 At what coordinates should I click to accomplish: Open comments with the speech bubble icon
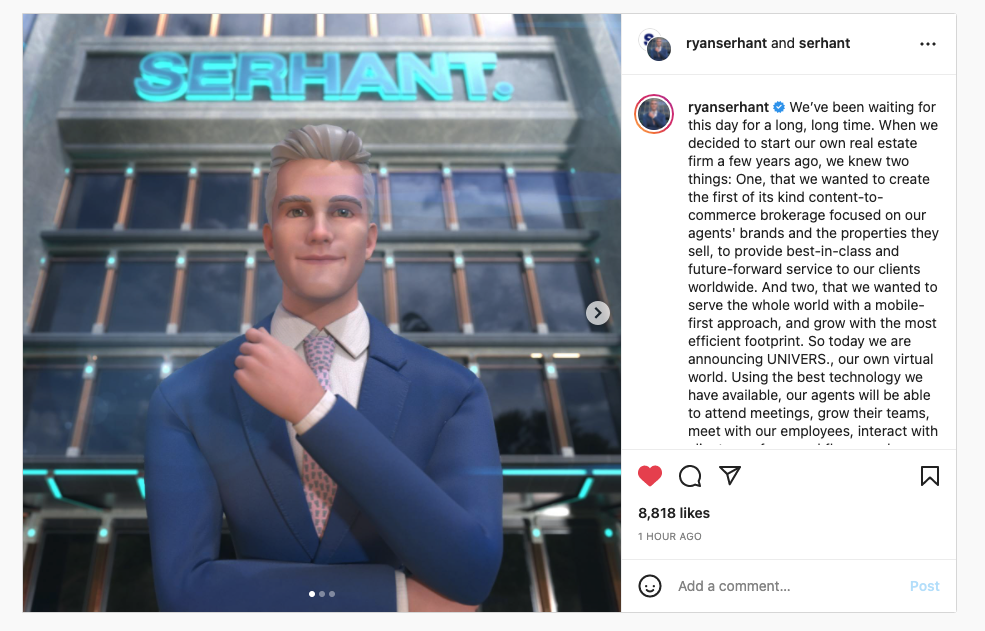click(690, 476)
